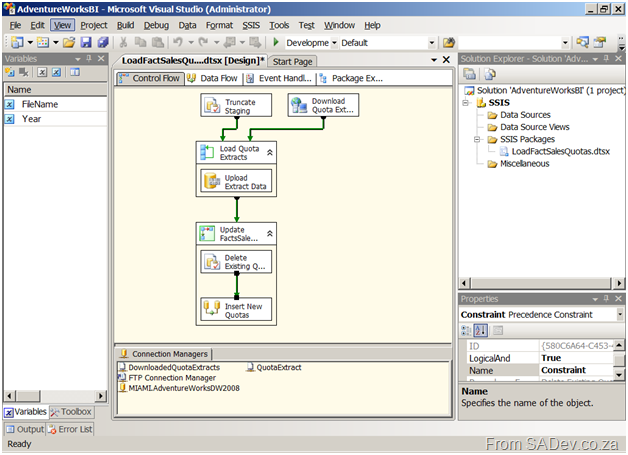Click the Undo arrow icon
The image size is (628, 455).
tap(178, 42)
